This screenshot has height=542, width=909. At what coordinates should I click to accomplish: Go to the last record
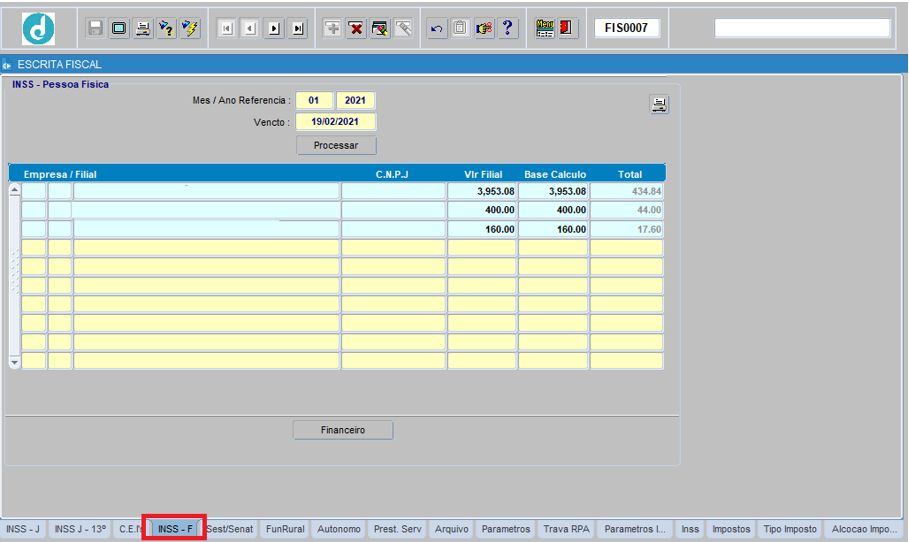tap(298, 29)
